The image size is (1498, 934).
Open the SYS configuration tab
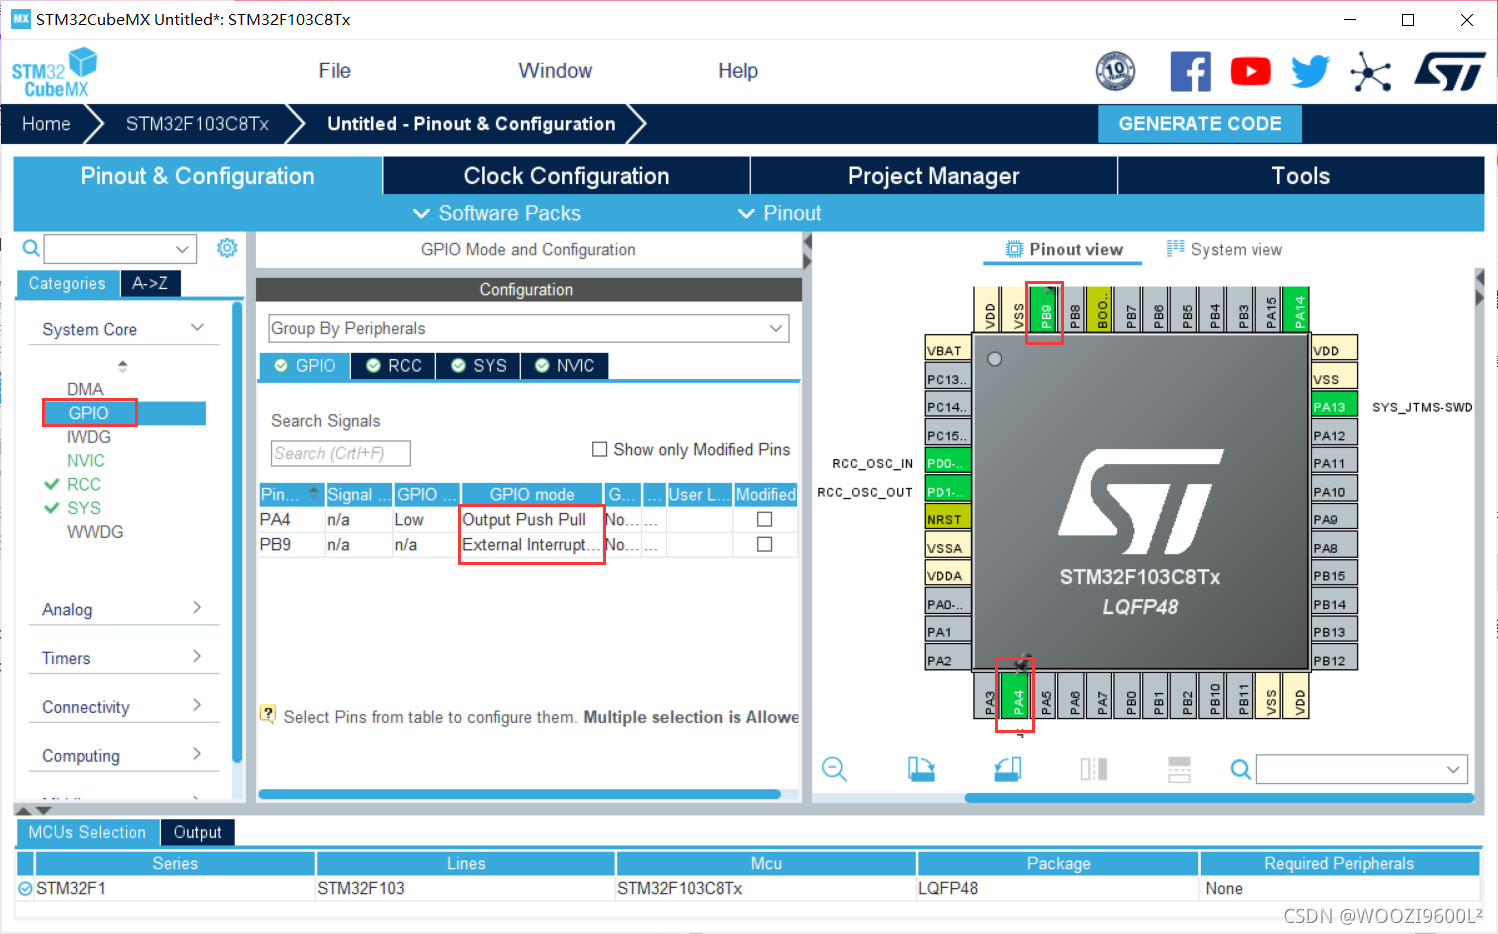[x=479, y=366]
